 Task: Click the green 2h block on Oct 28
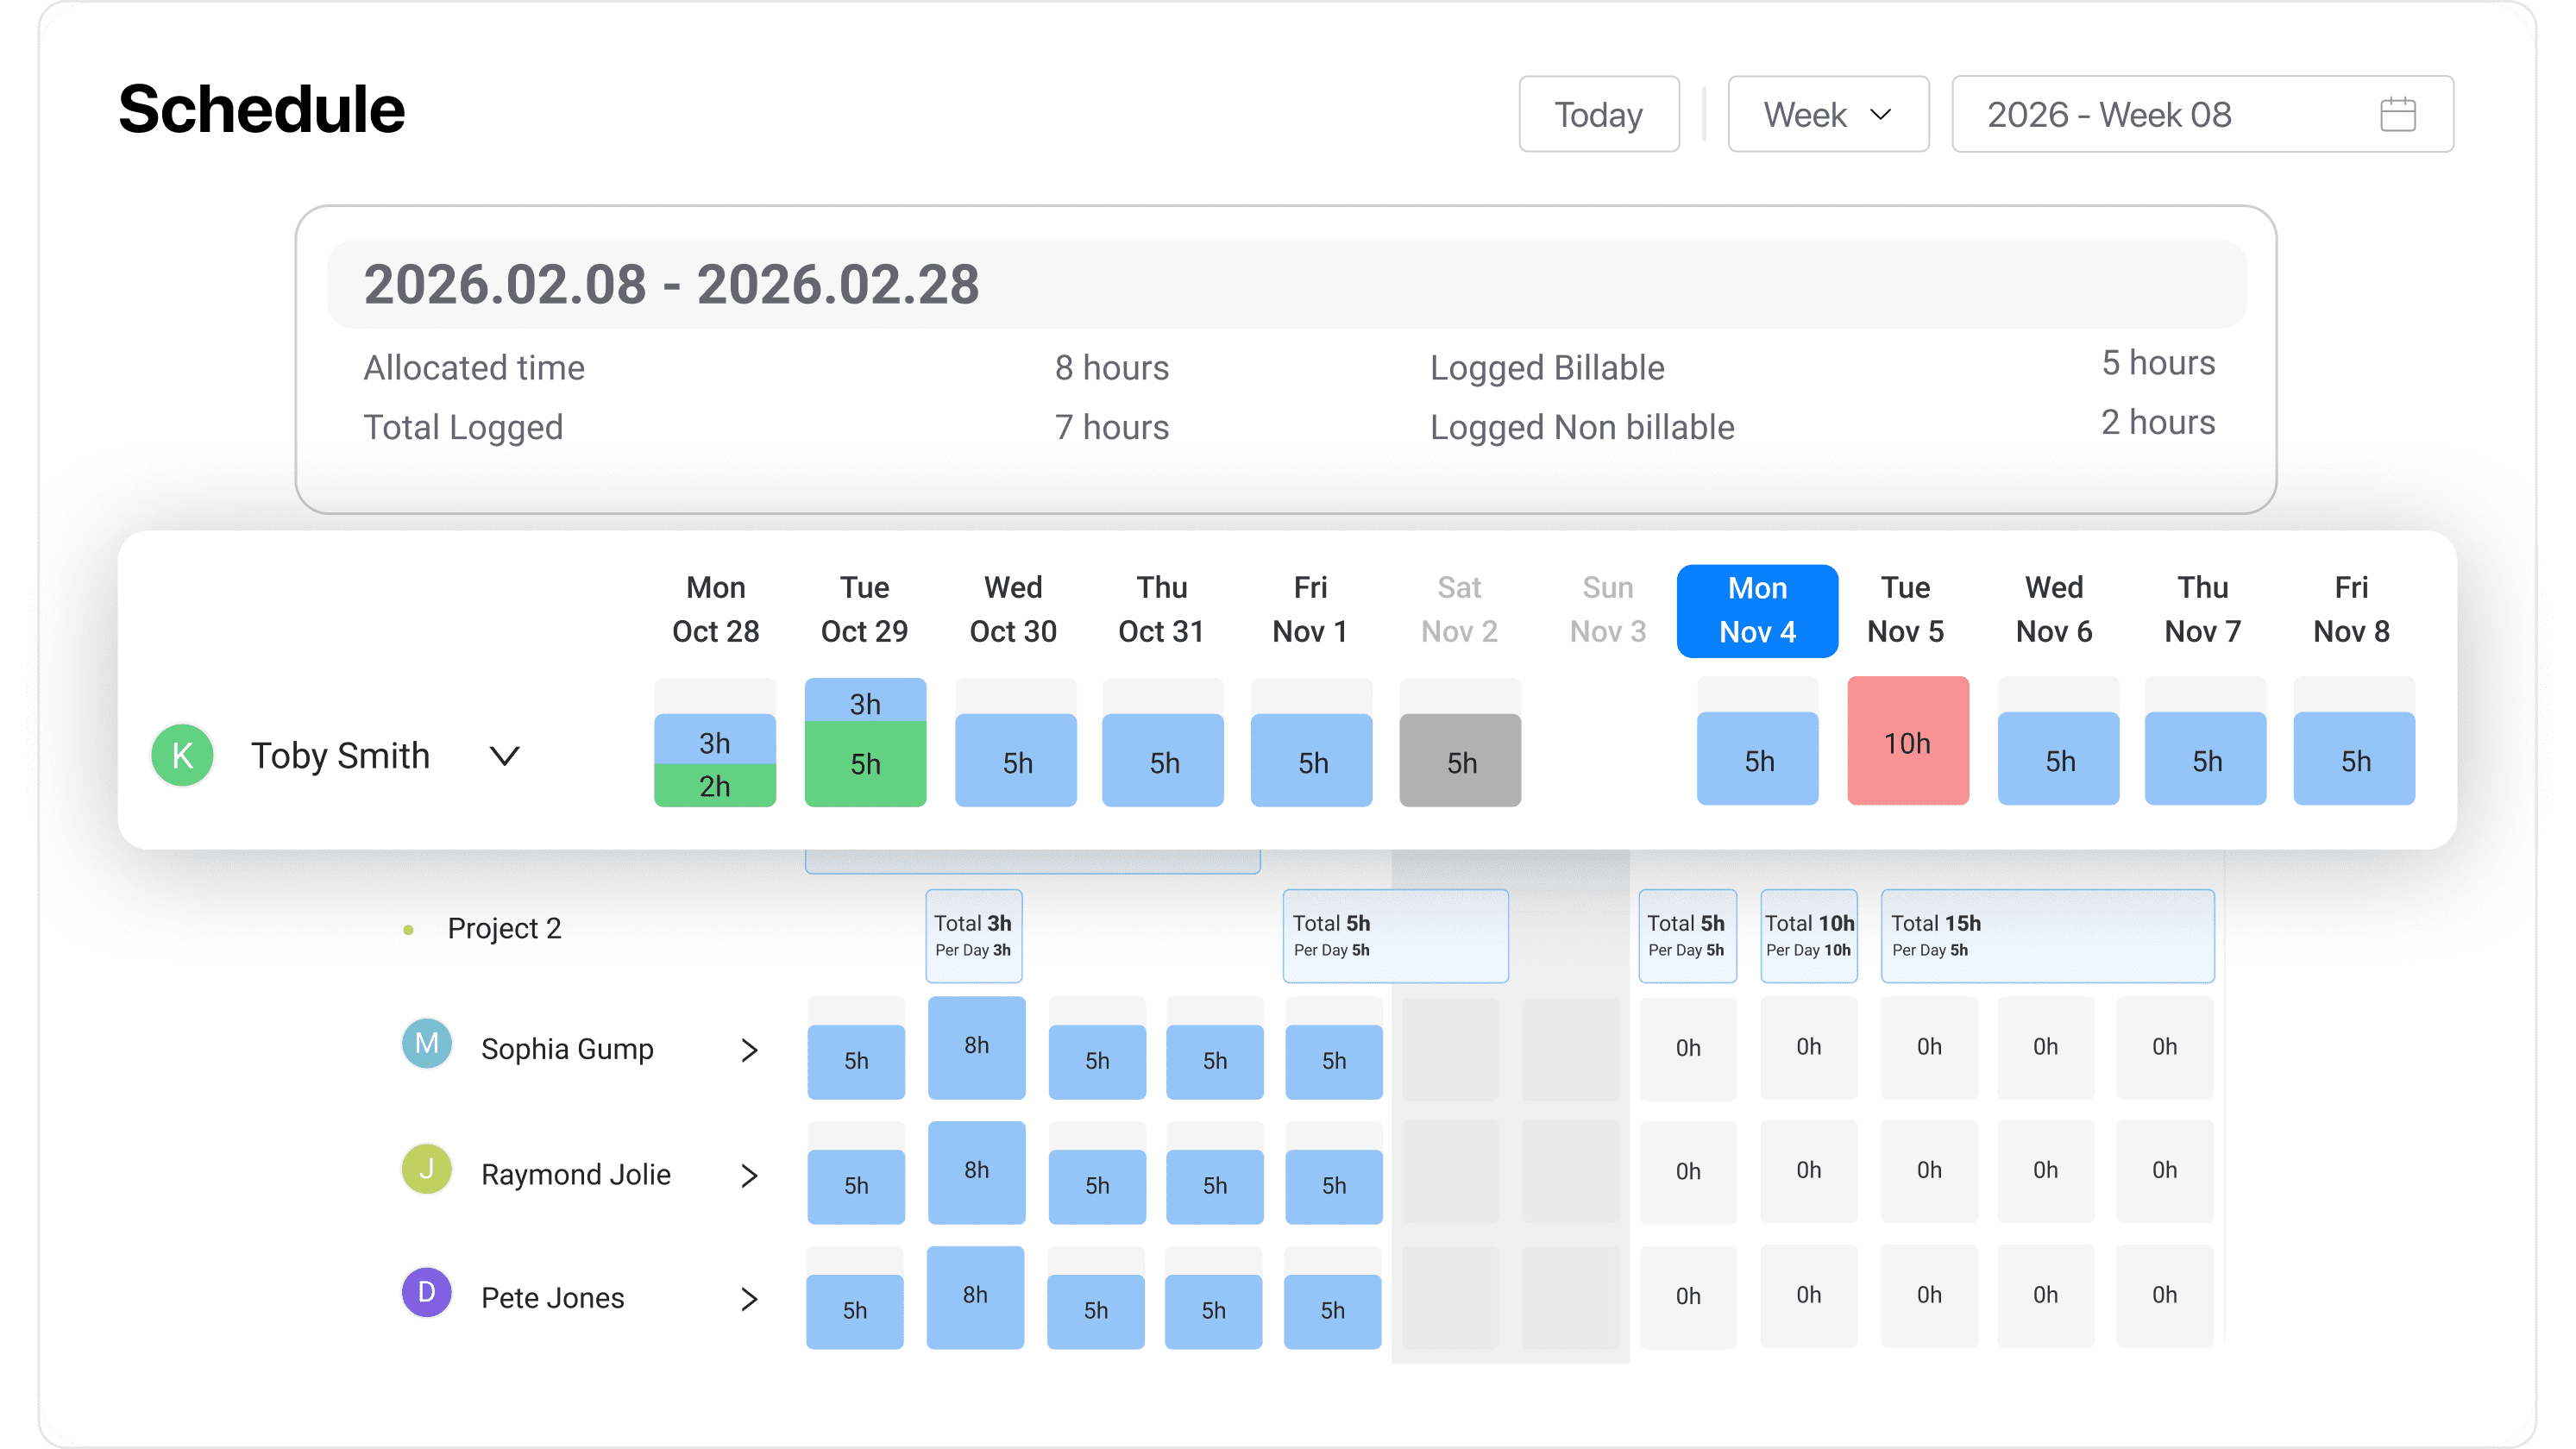coord(714,786)
